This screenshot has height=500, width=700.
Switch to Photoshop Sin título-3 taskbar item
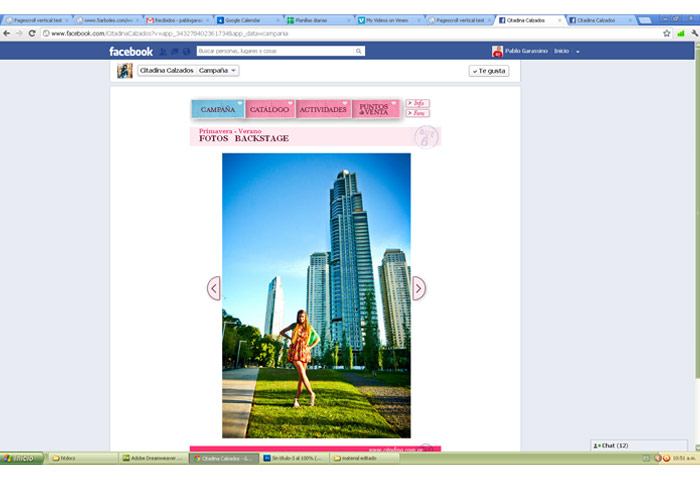click(294, 458)
